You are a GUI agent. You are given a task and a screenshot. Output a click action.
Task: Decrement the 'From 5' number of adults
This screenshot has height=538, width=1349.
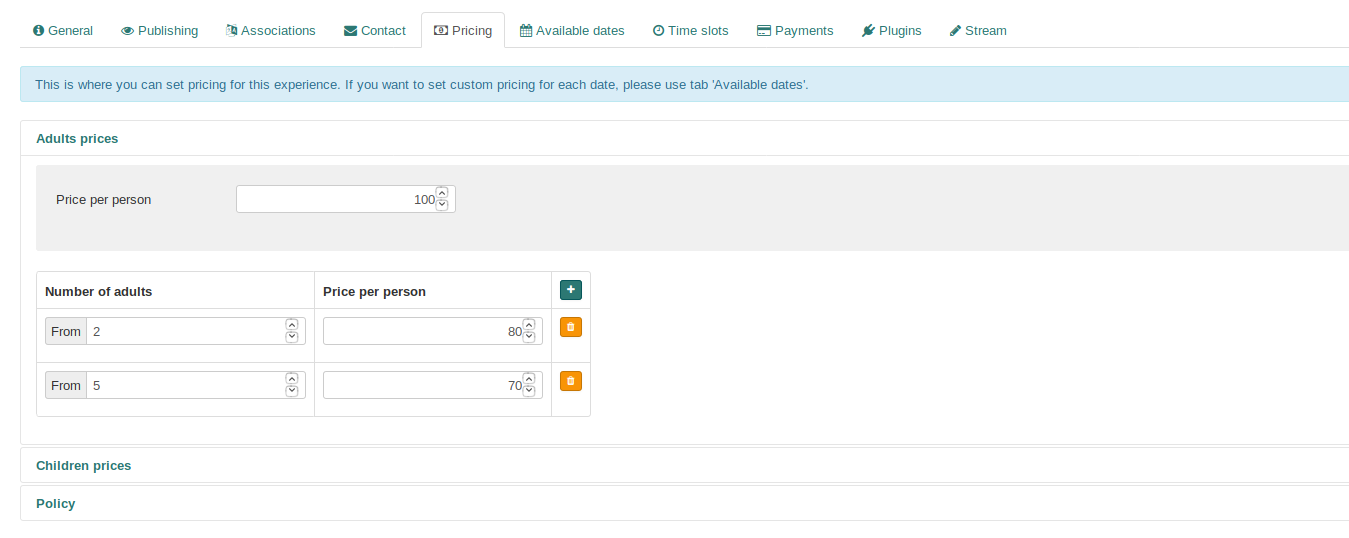292,391
